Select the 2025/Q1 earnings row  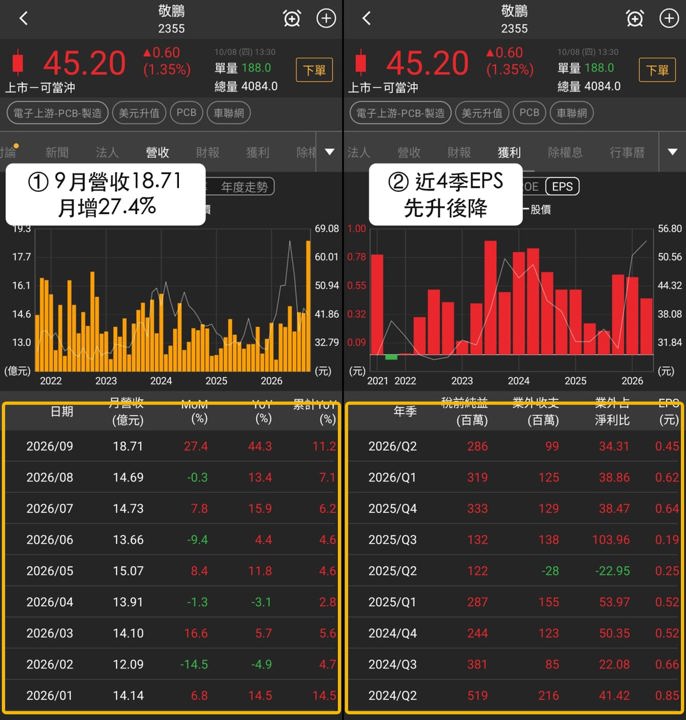point(514,602)
